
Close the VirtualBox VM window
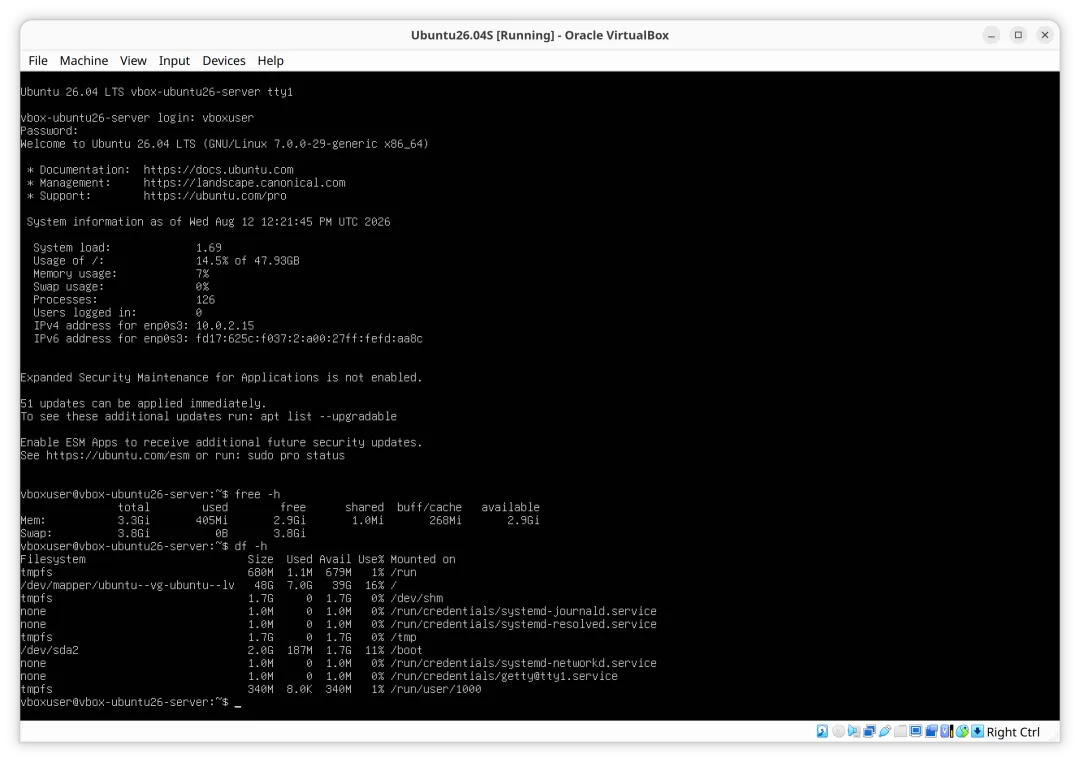[1045, 35]
